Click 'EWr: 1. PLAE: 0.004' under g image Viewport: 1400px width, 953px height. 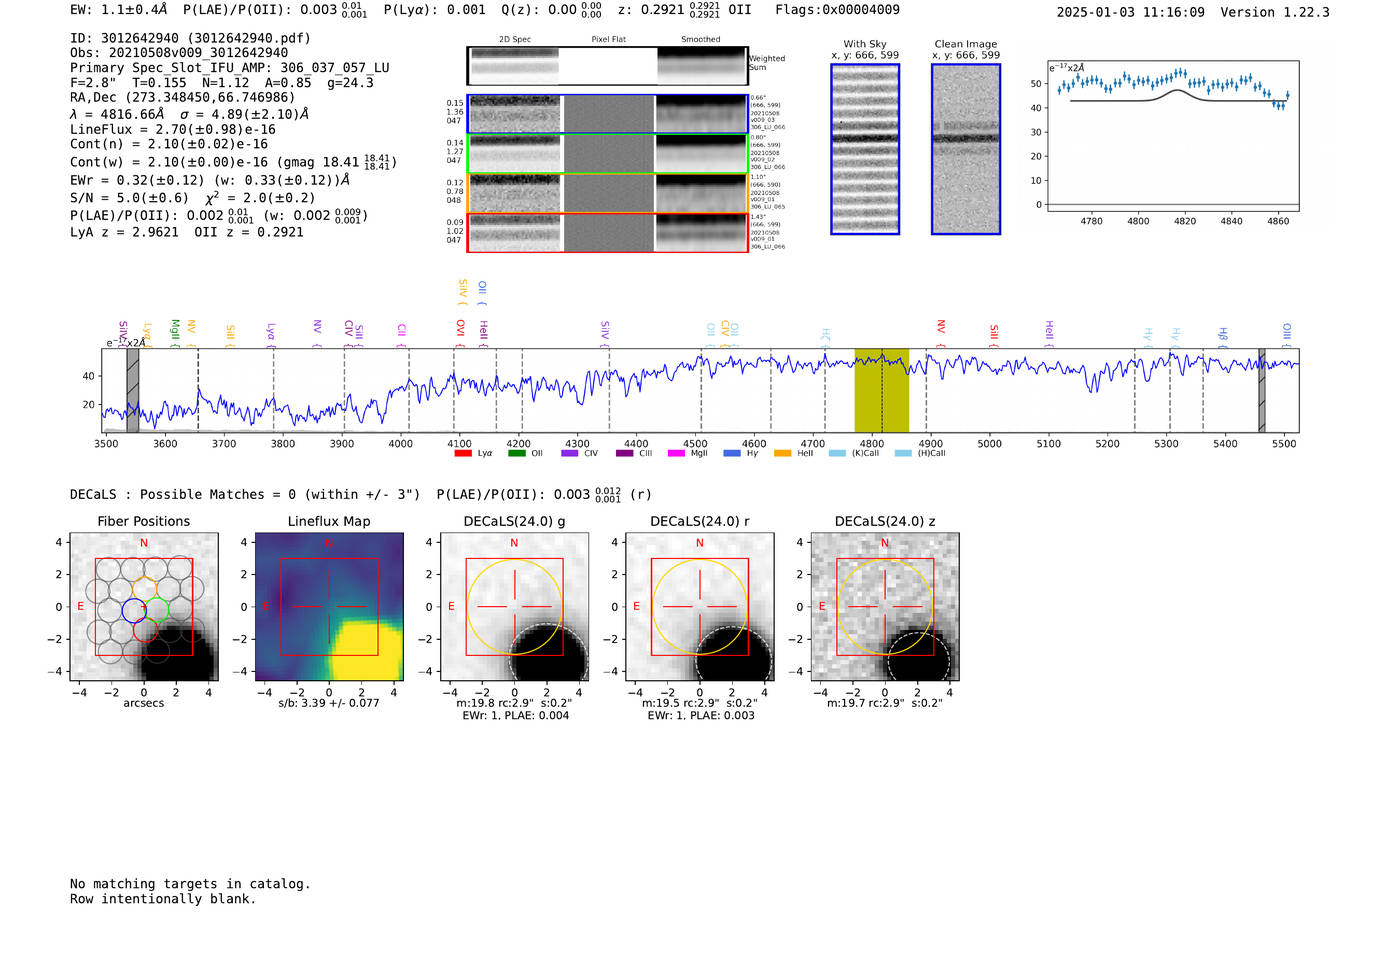coord(515,716)
